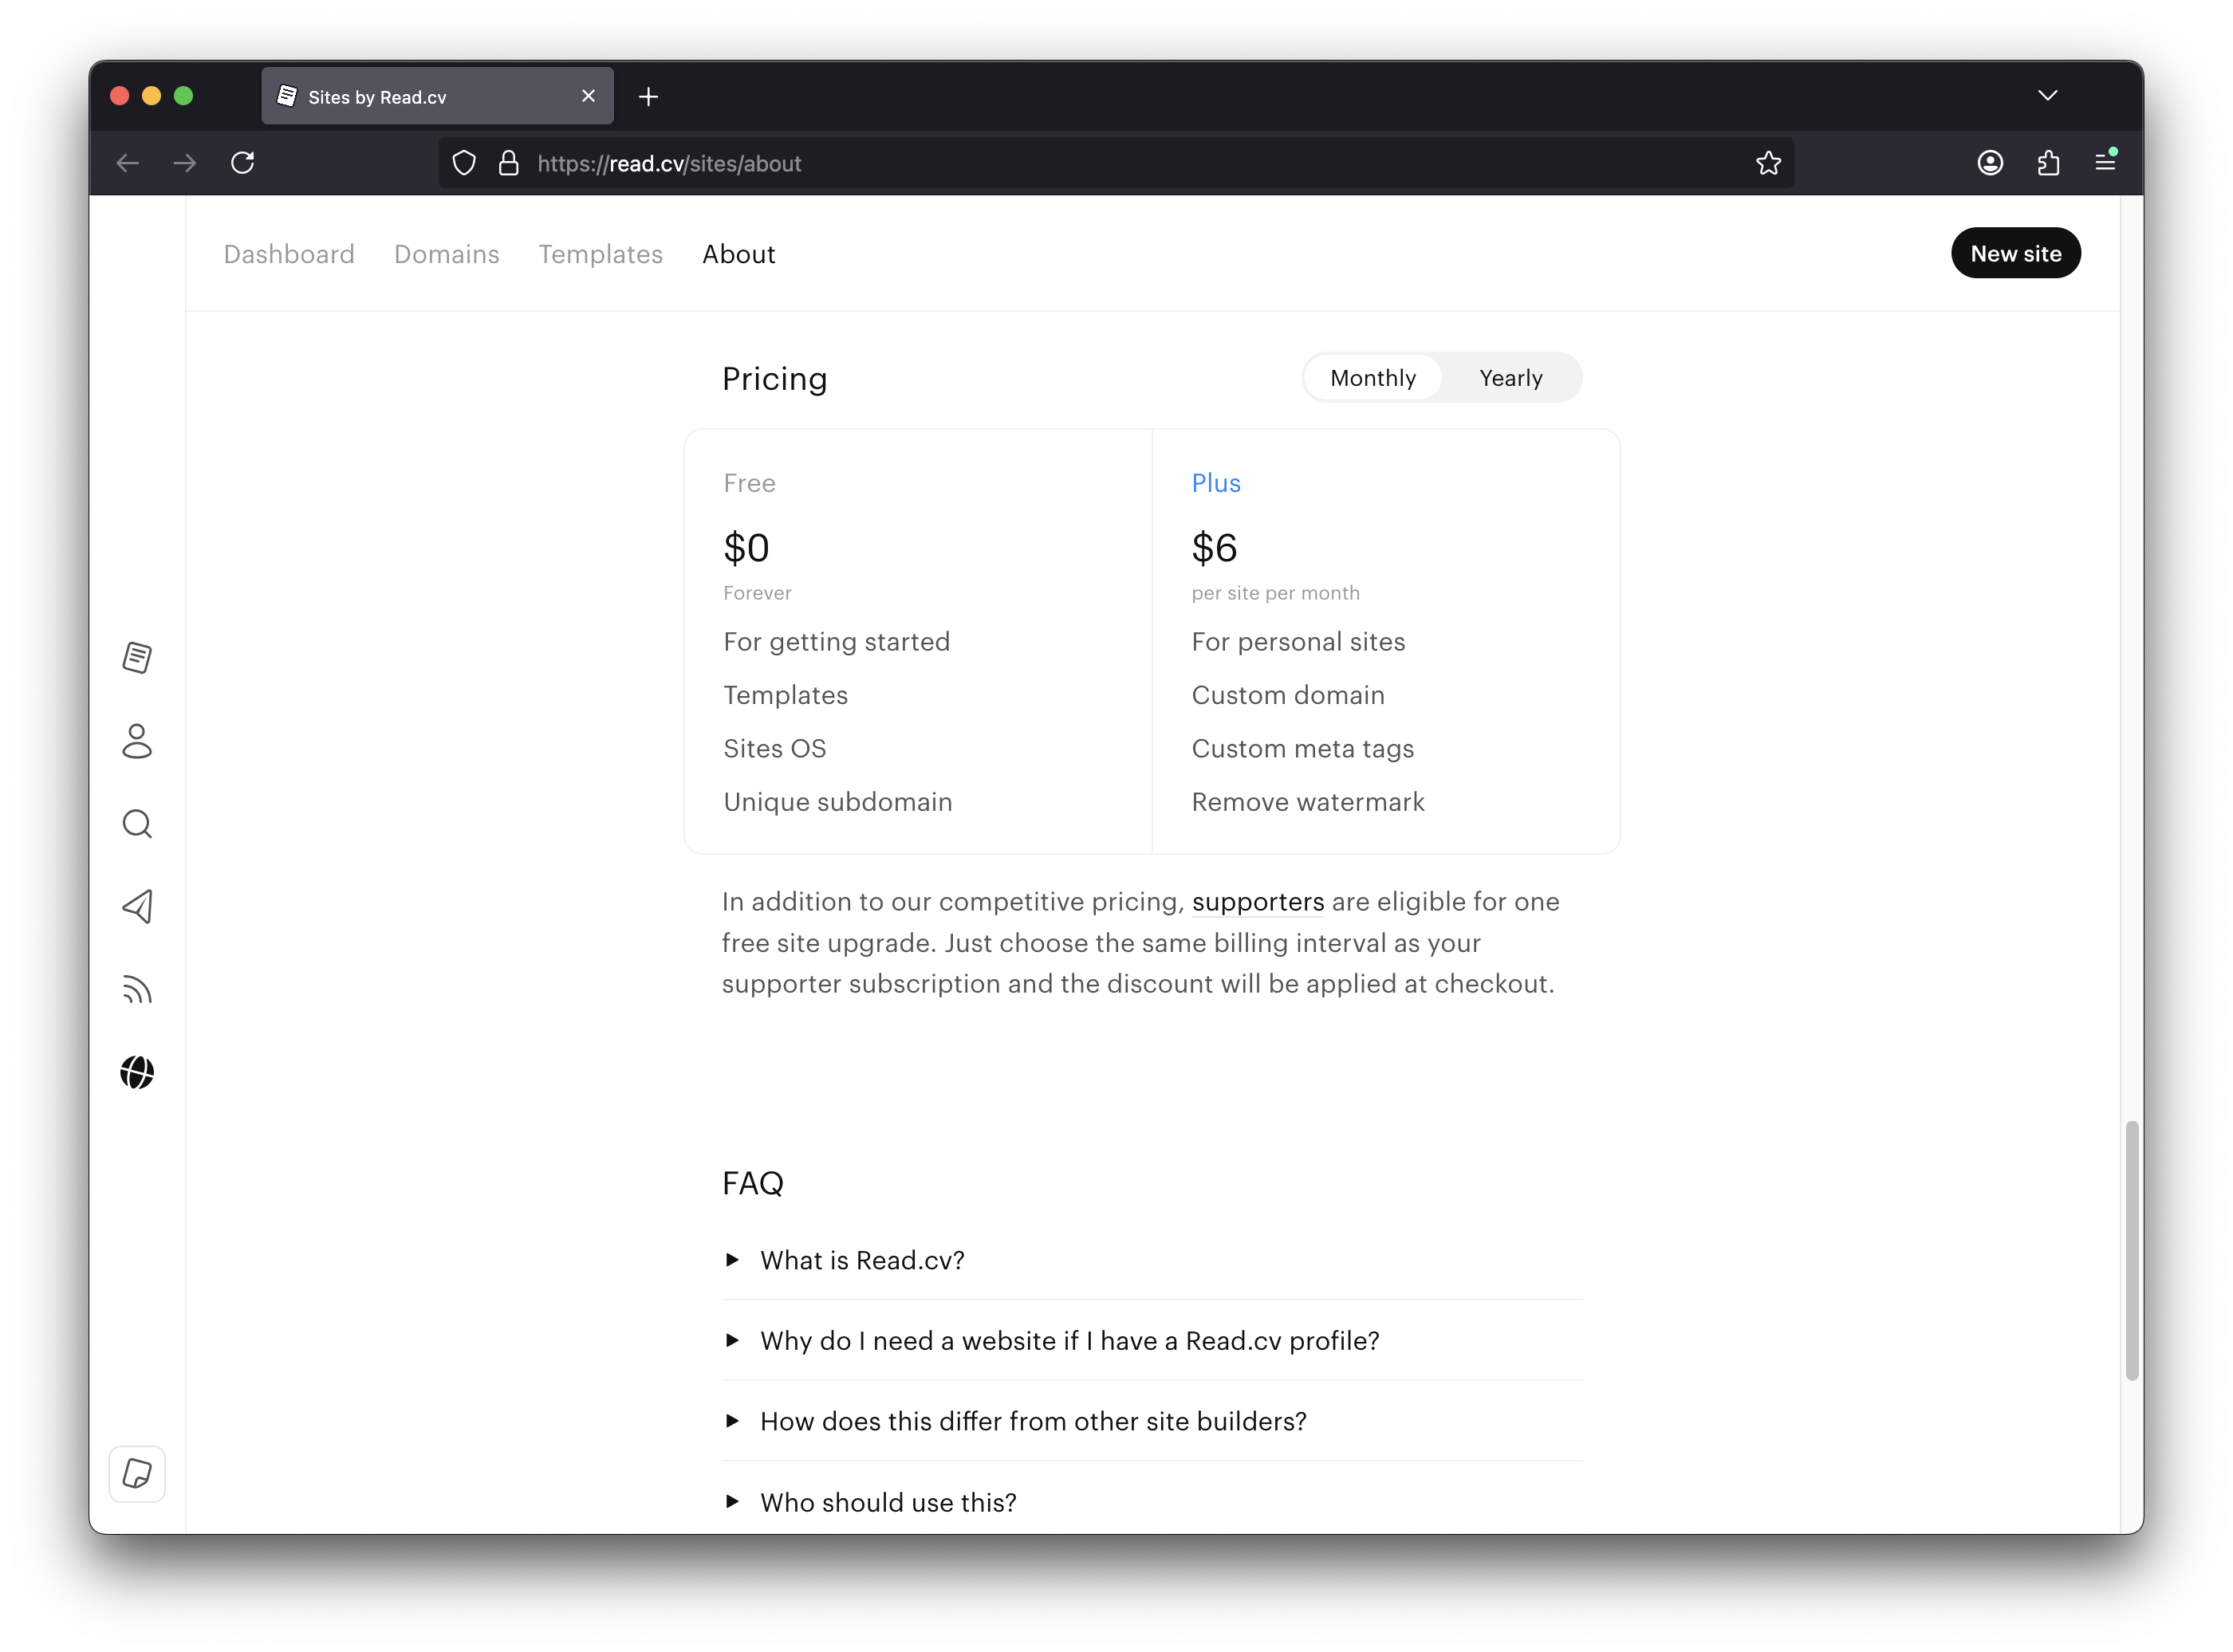The width and height of the screenshot is (2233, 1652).
Task: Switch pricing to Monthly
Action: click(1372, 378)
